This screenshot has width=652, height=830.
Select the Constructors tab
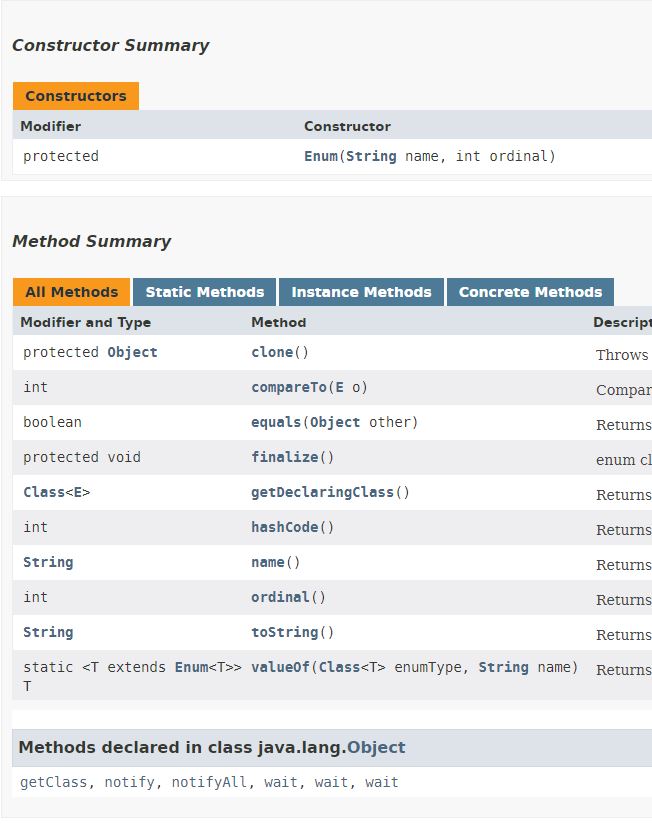click(76, 96)
